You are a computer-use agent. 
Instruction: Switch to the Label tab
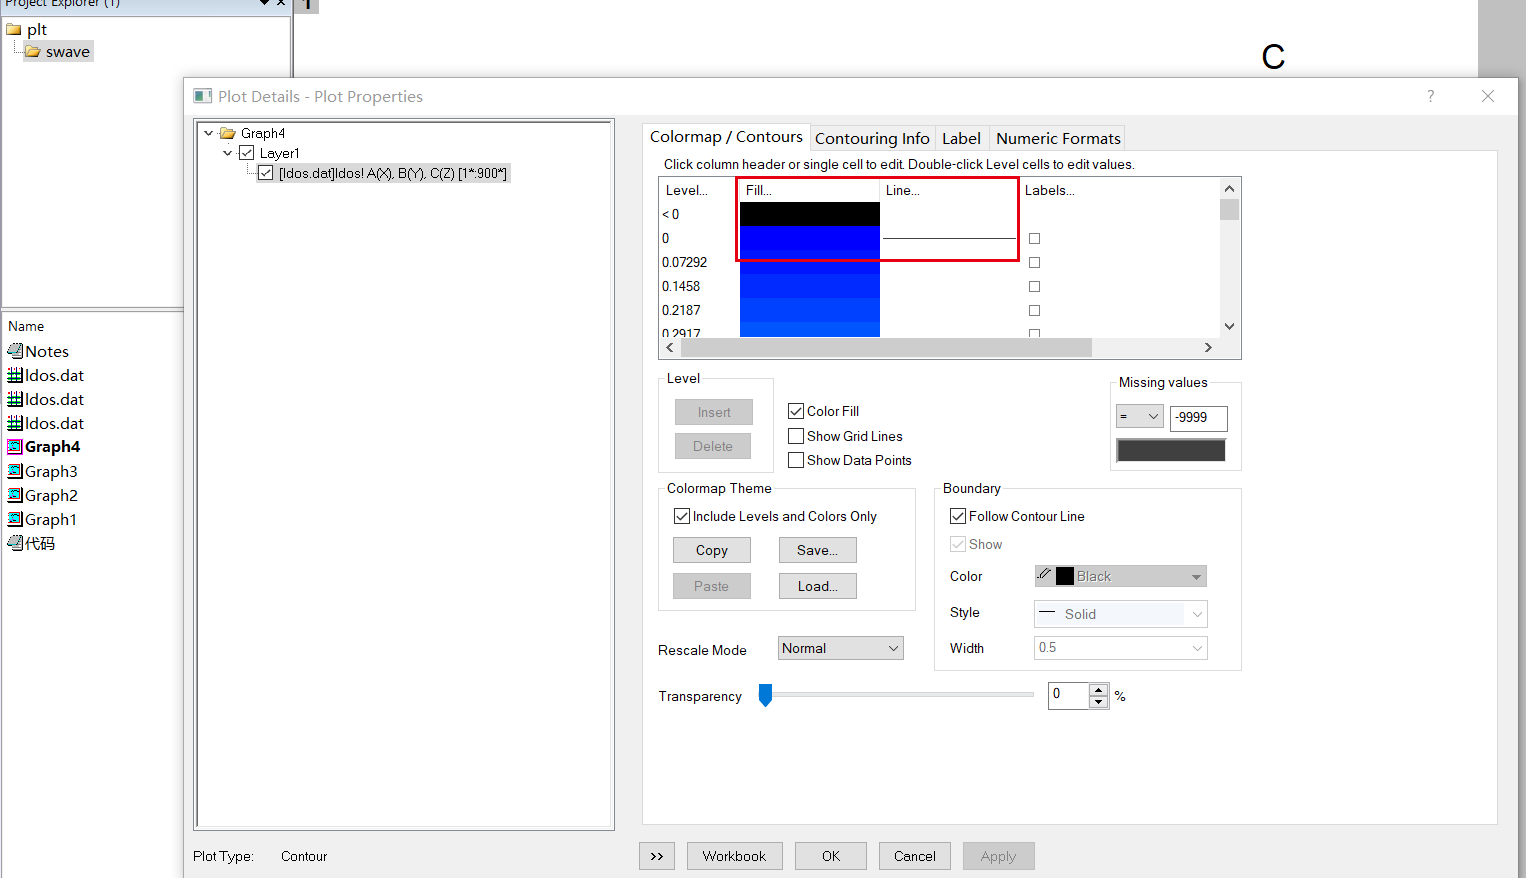point(961,139)
